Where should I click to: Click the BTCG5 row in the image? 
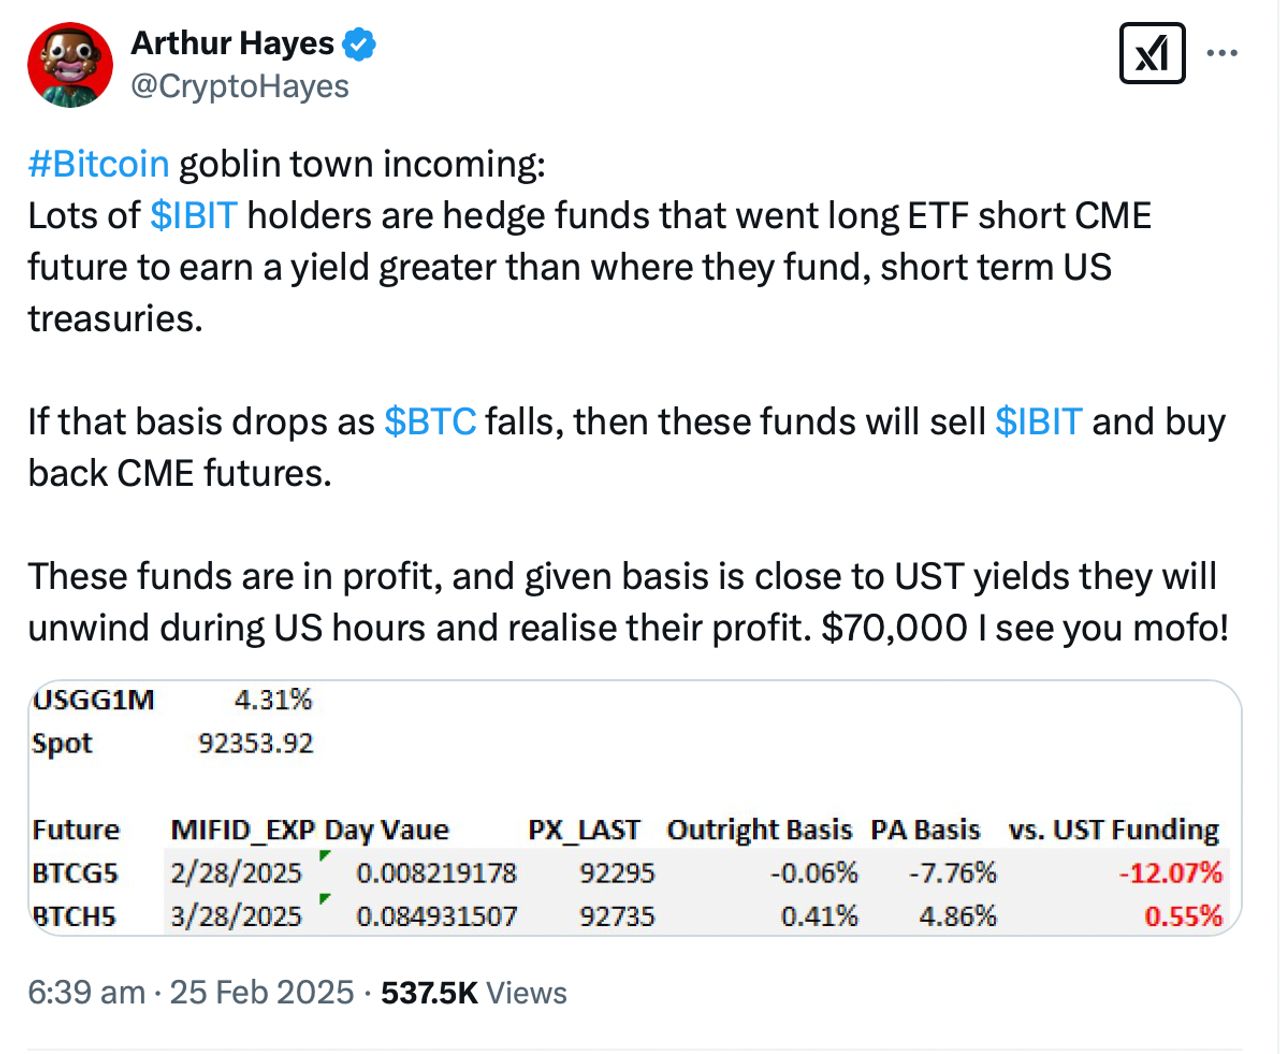627,873
